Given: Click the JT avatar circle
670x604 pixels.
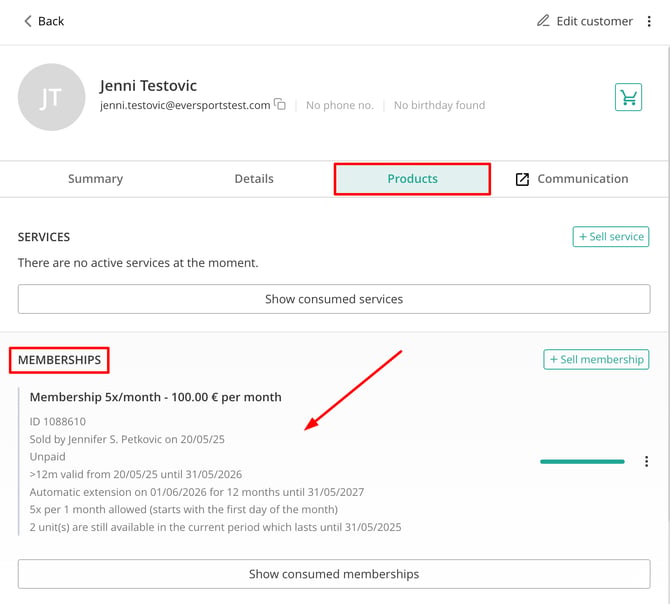Looking at the screenshot, I should click(x=51, y=97).
